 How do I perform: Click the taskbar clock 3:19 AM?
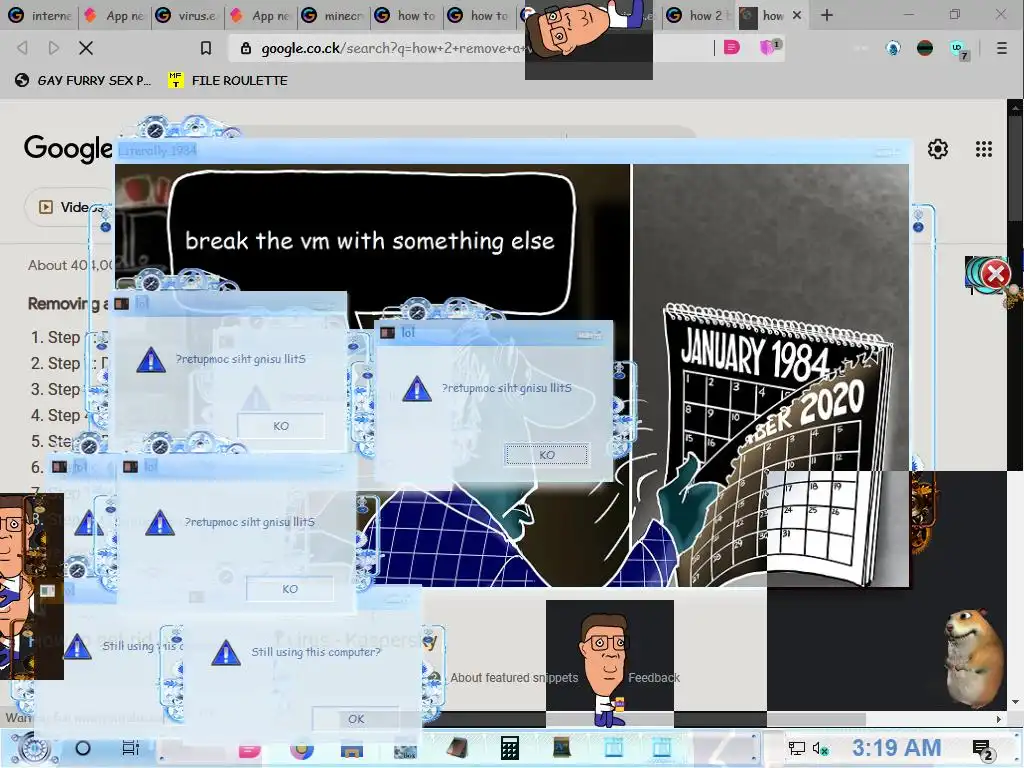[x=896, y=748]
